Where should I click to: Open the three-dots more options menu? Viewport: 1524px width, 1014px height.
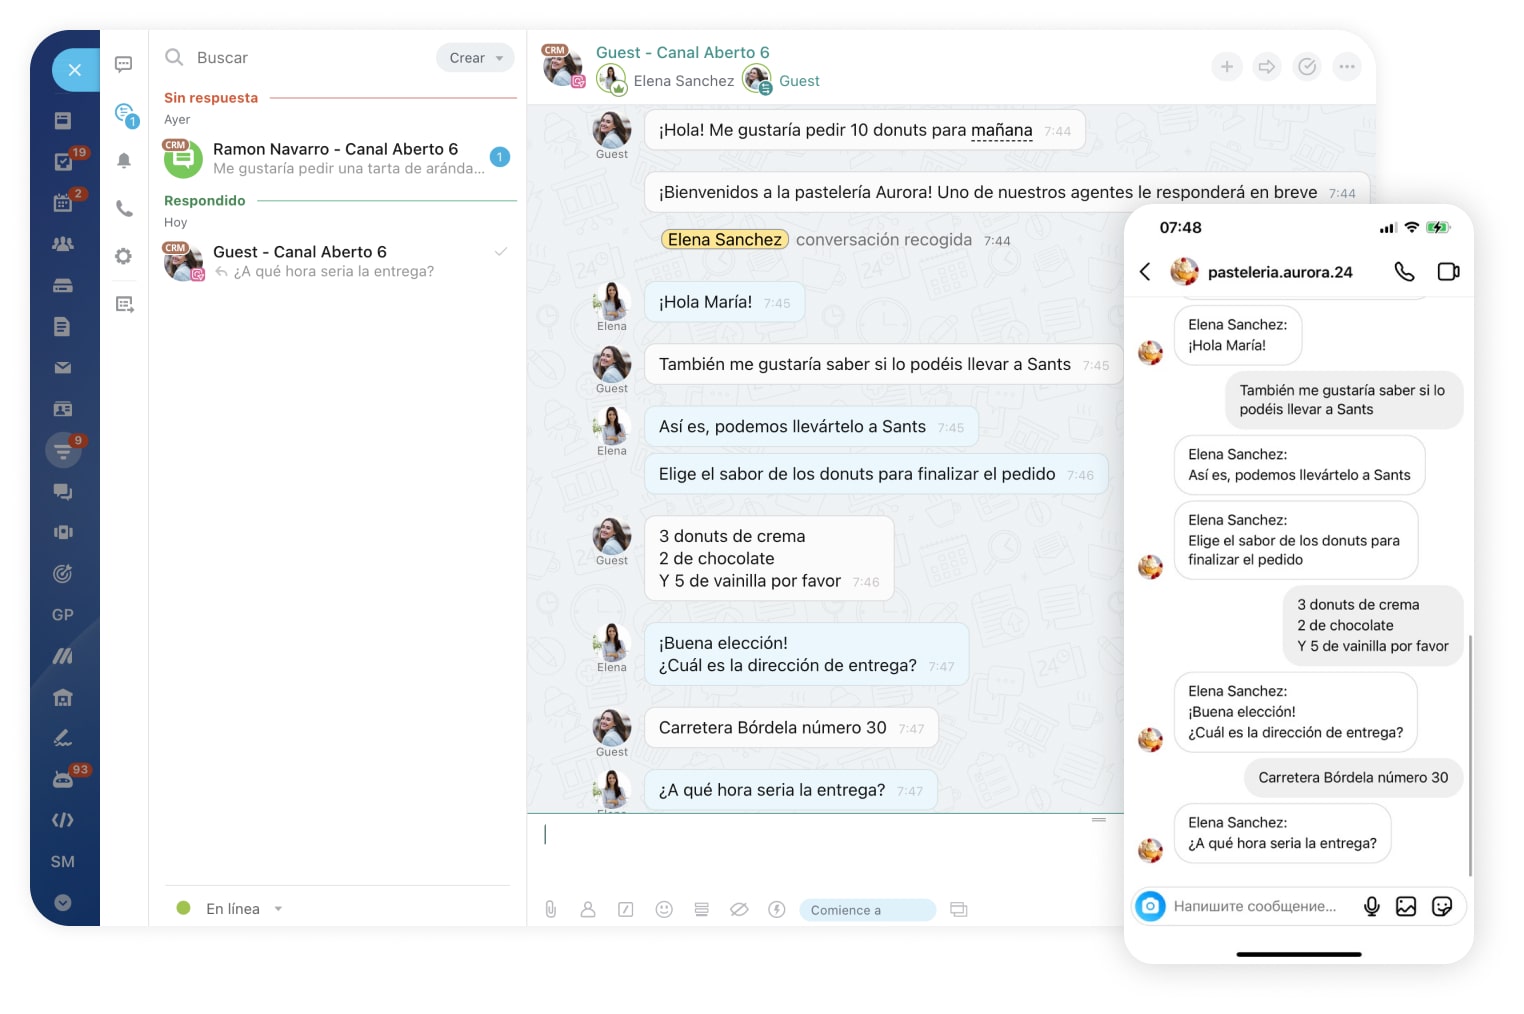(x=1347, y=67)
